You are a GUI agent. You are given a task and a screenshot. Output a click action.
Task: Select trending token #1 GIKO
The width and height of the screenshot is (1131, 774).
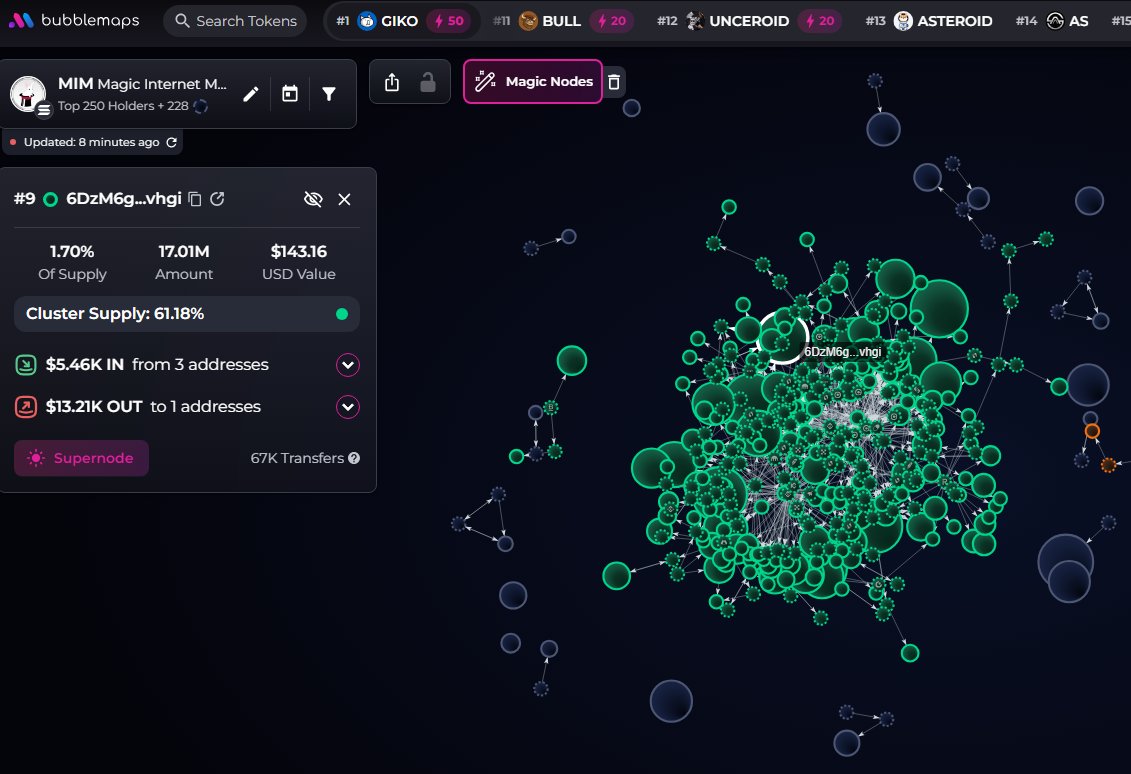[401, 21]
